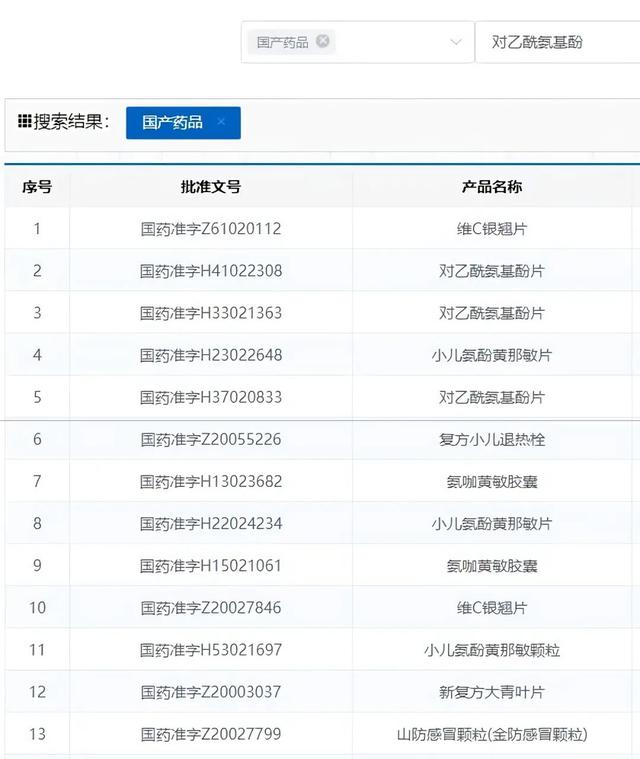This screenshot has width=640, height=759.
Task: Open approval number 国药准字Z20027846
Action: [211, 608]
